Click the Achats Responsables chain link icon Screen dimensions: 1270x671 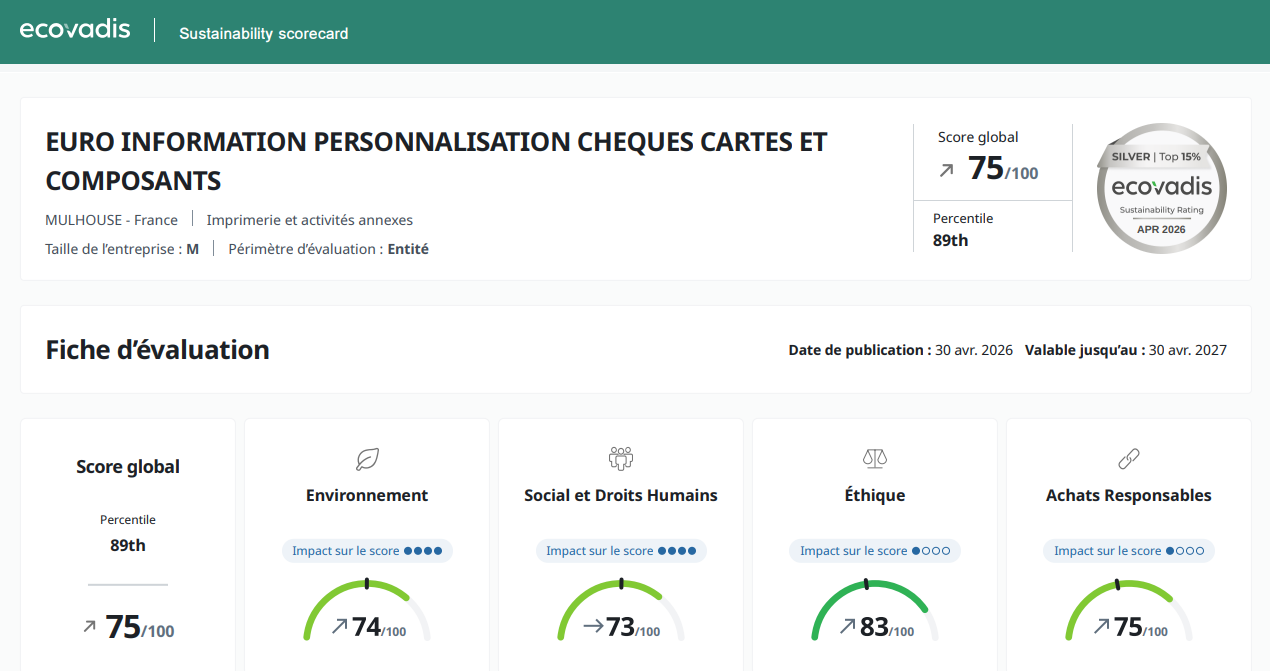pyautogui.click(x=1129, y=459)
